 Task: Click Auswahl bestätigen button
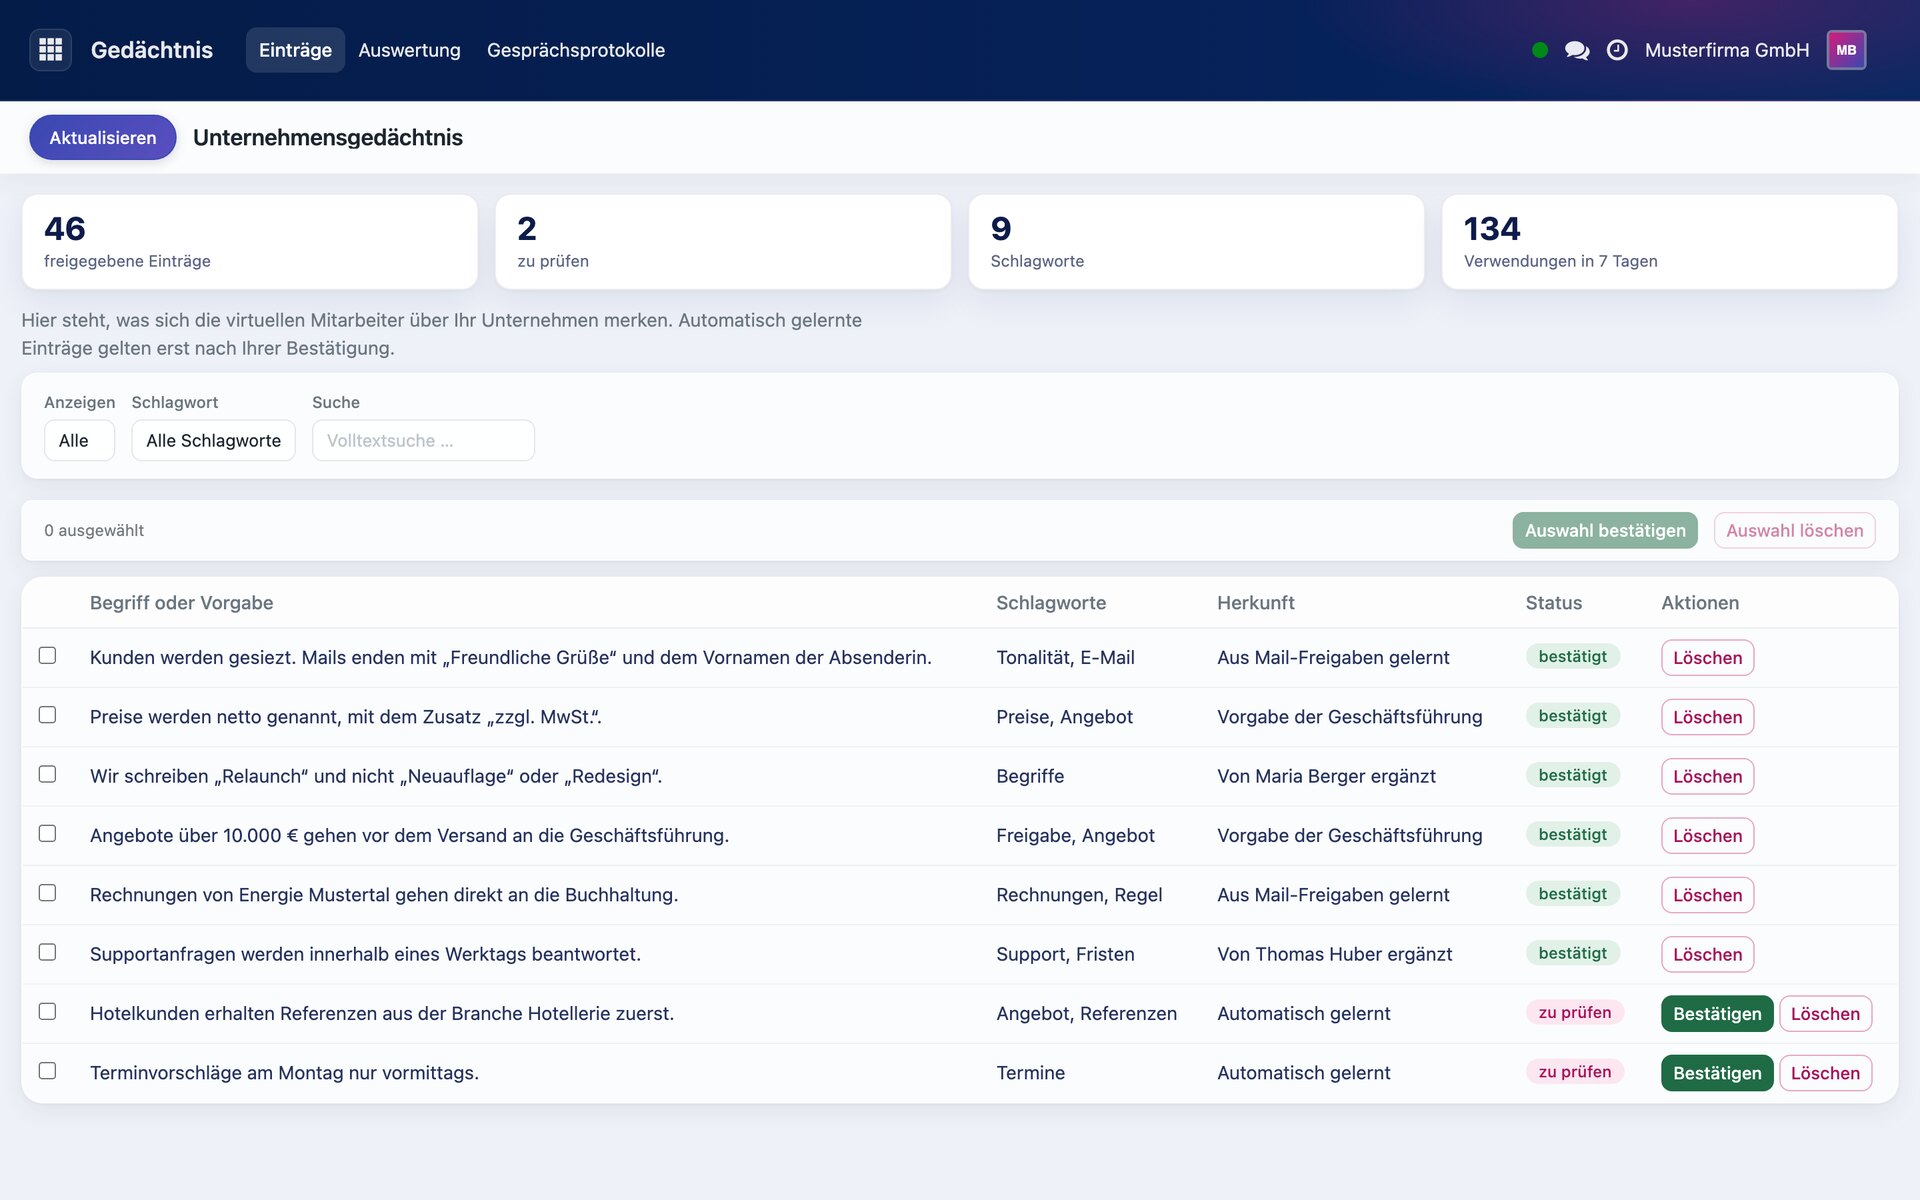[1605, 530]
